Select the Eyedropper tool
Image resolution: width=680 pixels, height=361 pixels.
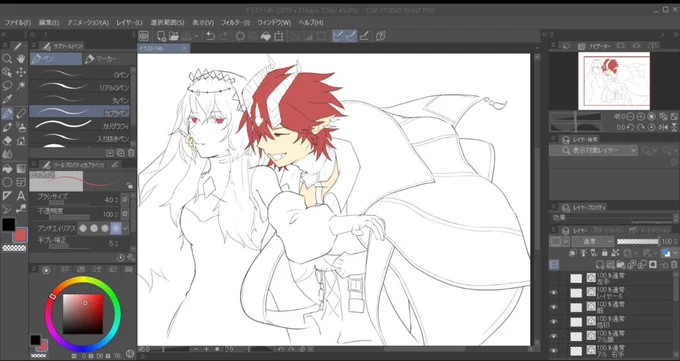pos(7,99)
